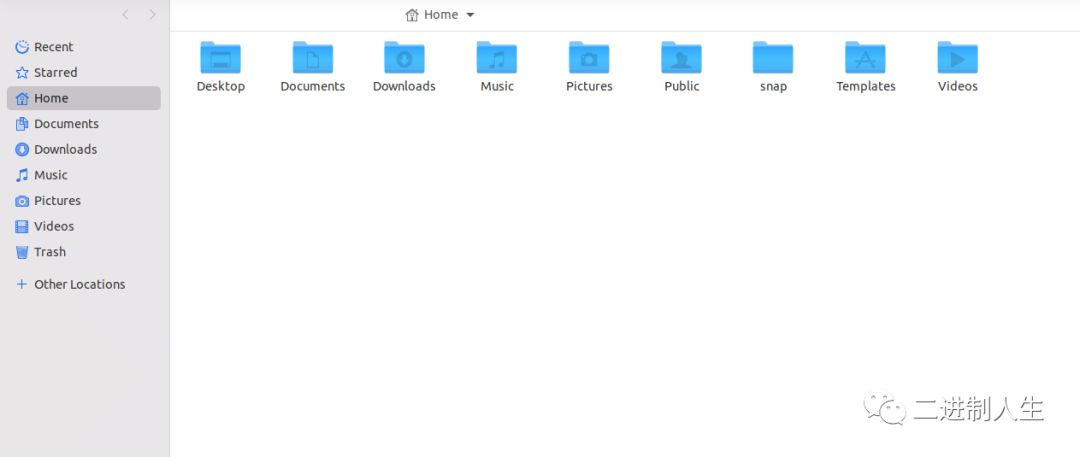Viewport: 1080px width, 457px height.
Task: Open the Documents folder icon
Action: pyautogui.click(x=312, y=58)
